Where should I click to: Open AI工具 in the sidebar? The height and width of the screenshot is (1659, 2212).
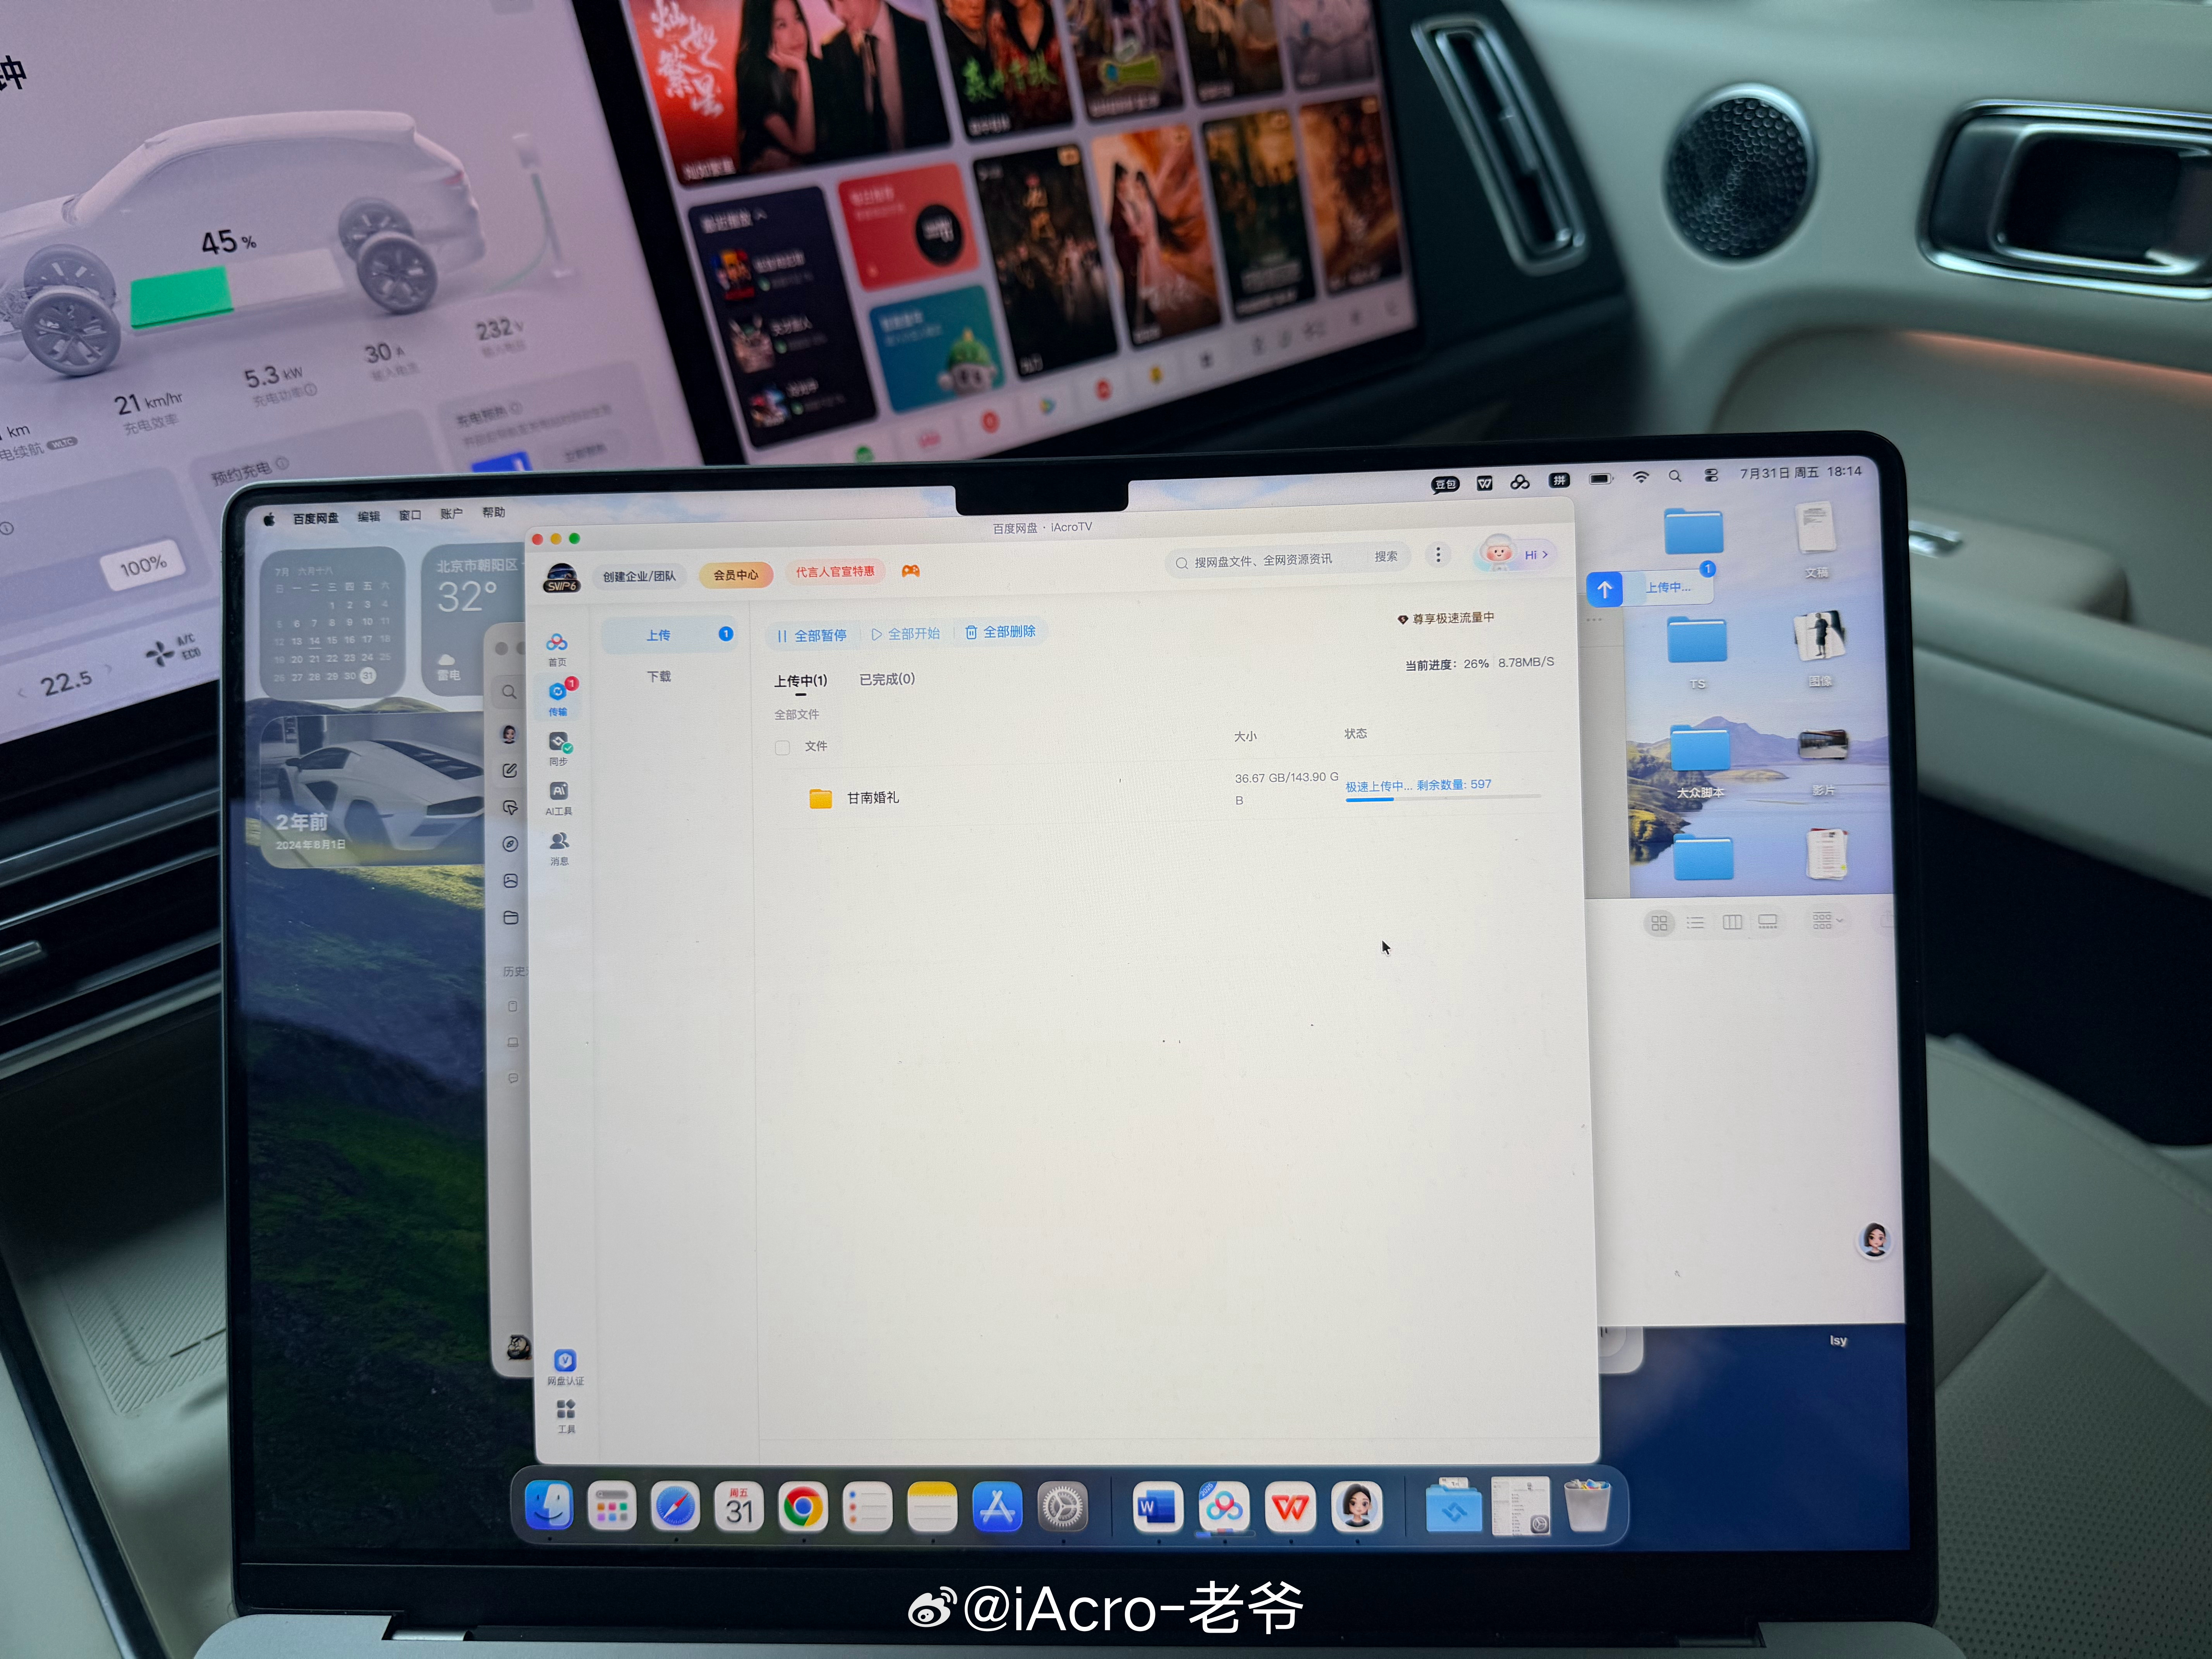tap(559, 798)
